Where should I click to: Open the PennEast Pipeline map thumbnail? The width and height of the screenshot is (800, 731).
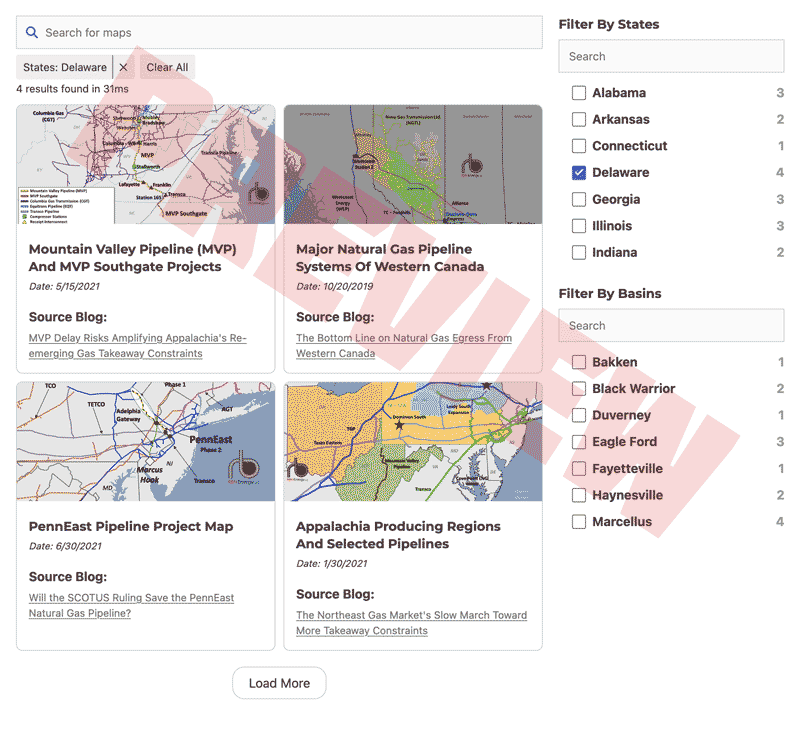146,442
